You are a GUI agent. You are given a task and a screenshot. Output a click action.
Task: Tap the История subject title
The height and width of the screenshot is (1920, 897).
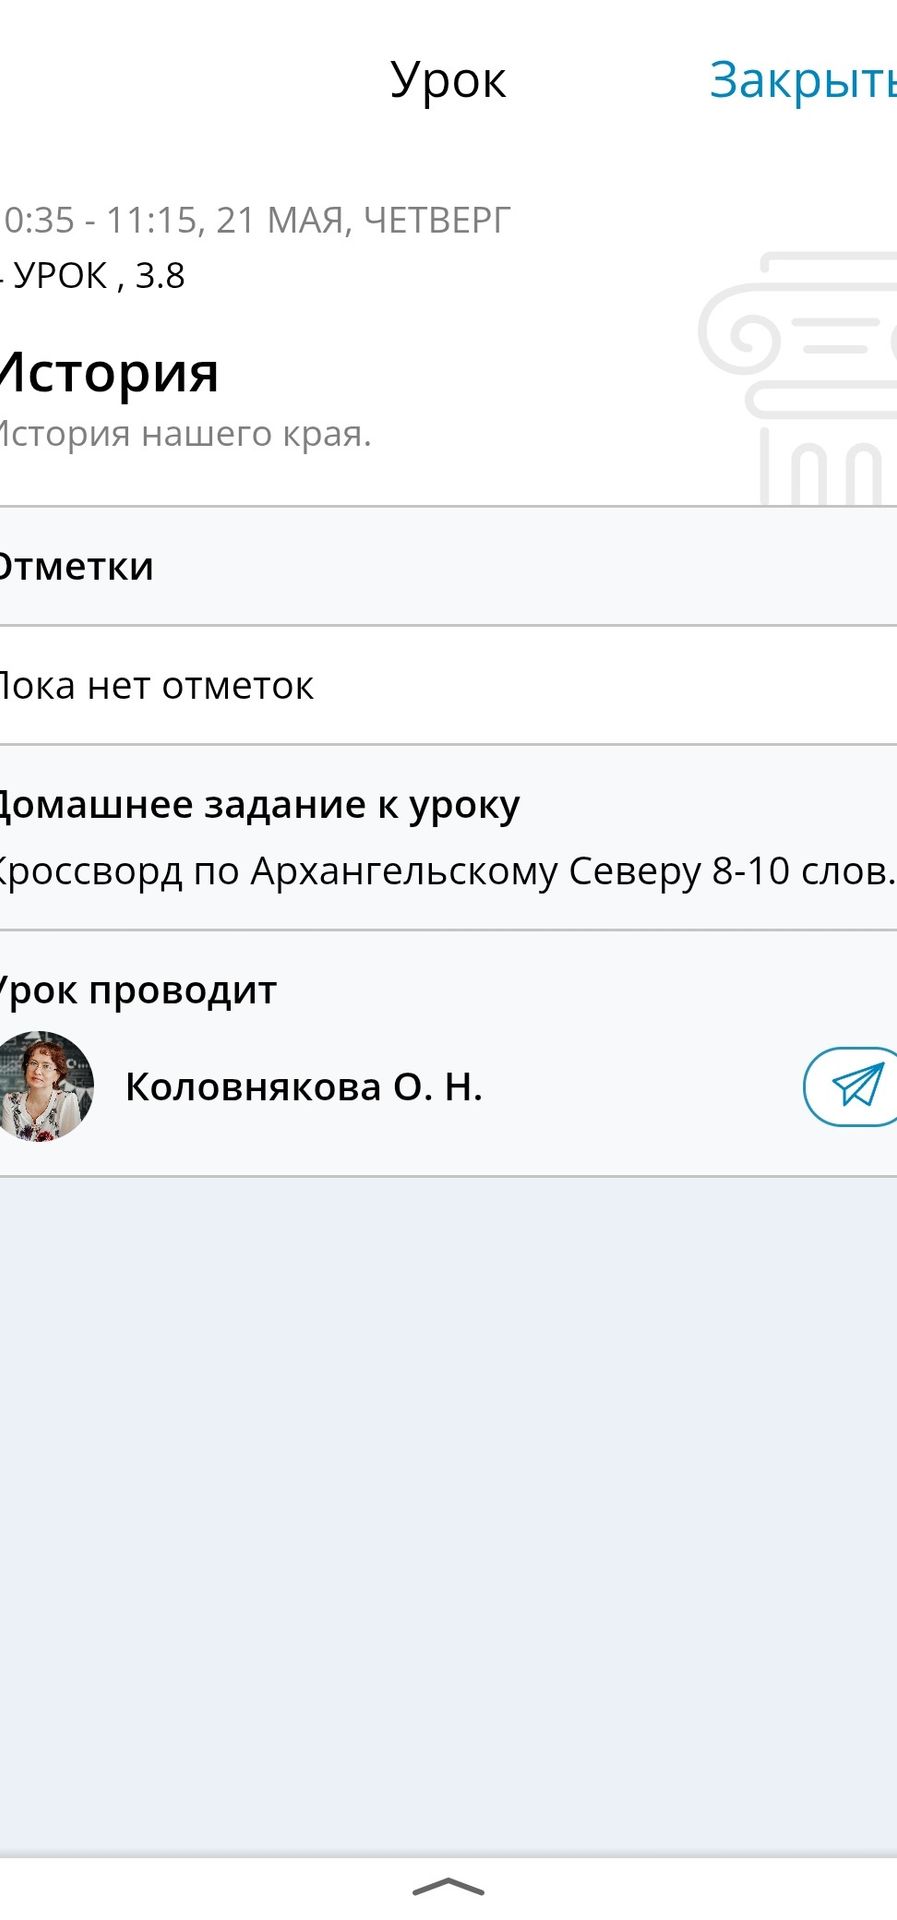coord(108,373)
